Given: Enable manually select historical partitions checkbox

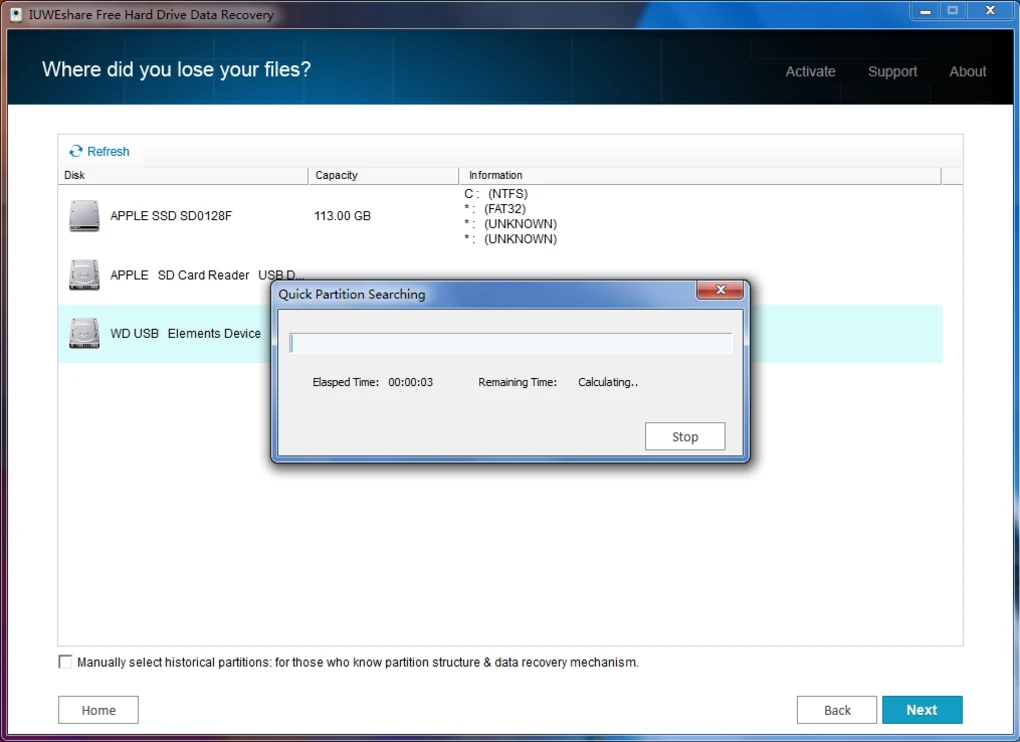Looking at the screenshot, I should (x=66, y=662).
